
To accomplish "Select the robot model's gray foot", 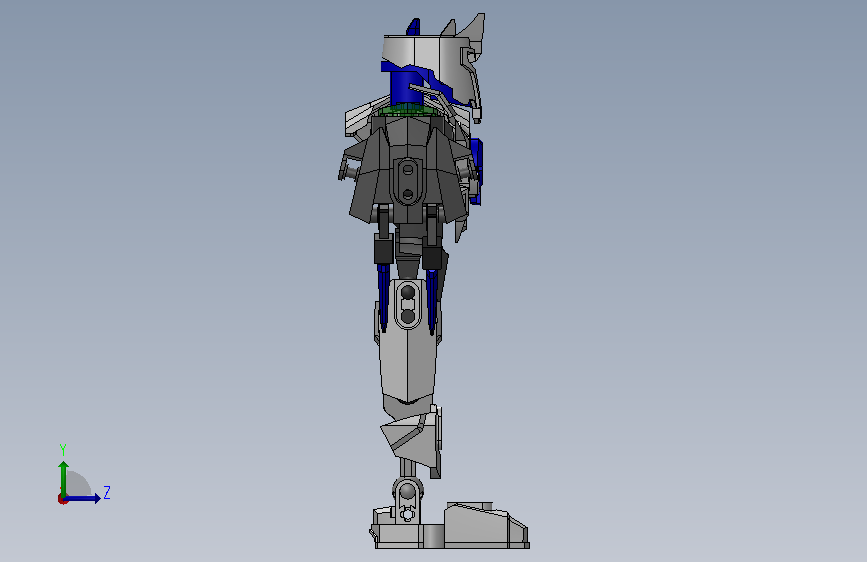I will pos(450,526).
